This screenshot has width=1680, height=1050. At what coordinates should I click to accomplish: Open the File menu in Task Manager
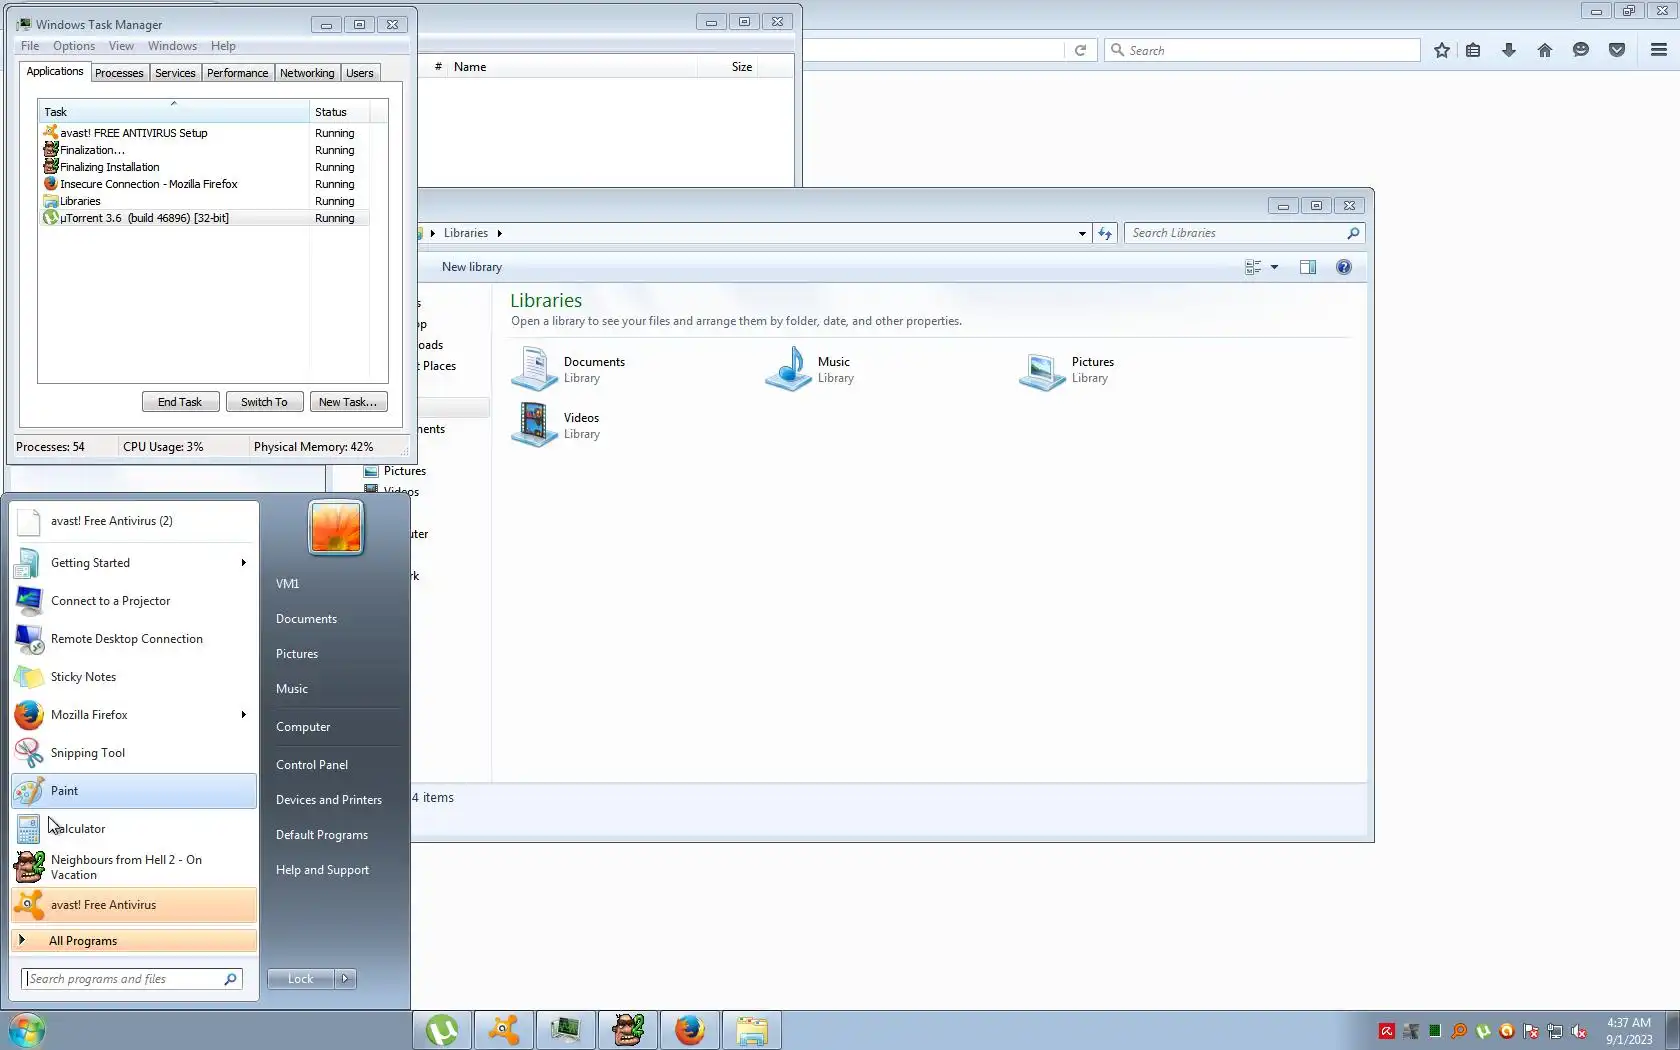coord(30,46)
